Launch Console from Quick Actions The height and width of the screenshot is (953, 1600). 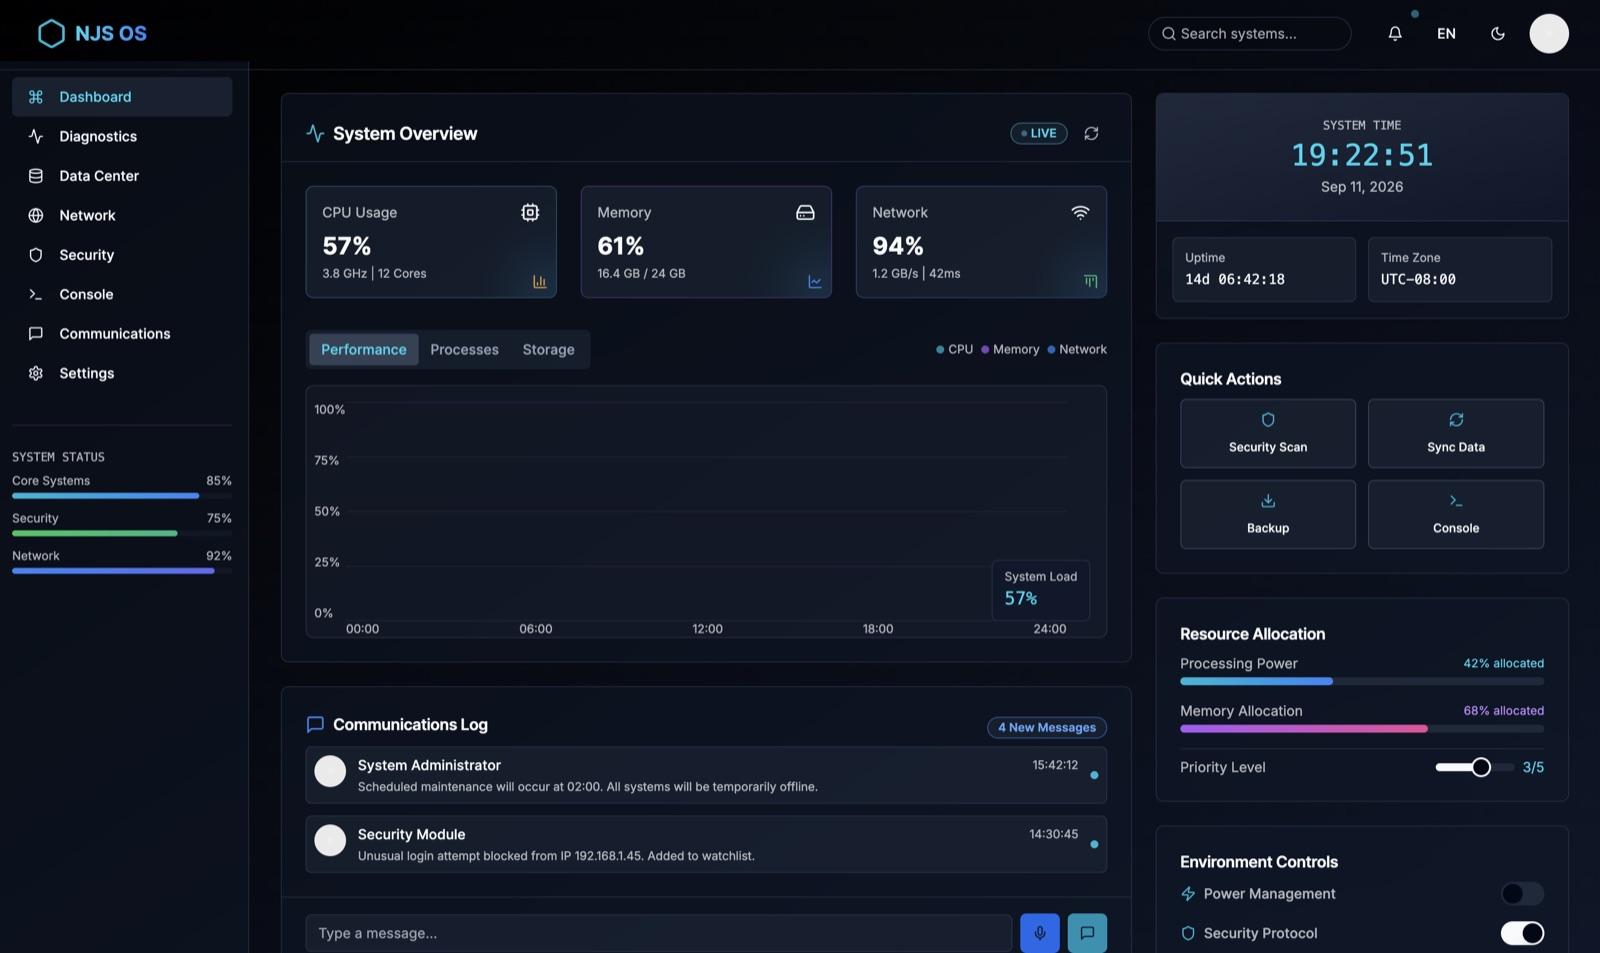1456,514
